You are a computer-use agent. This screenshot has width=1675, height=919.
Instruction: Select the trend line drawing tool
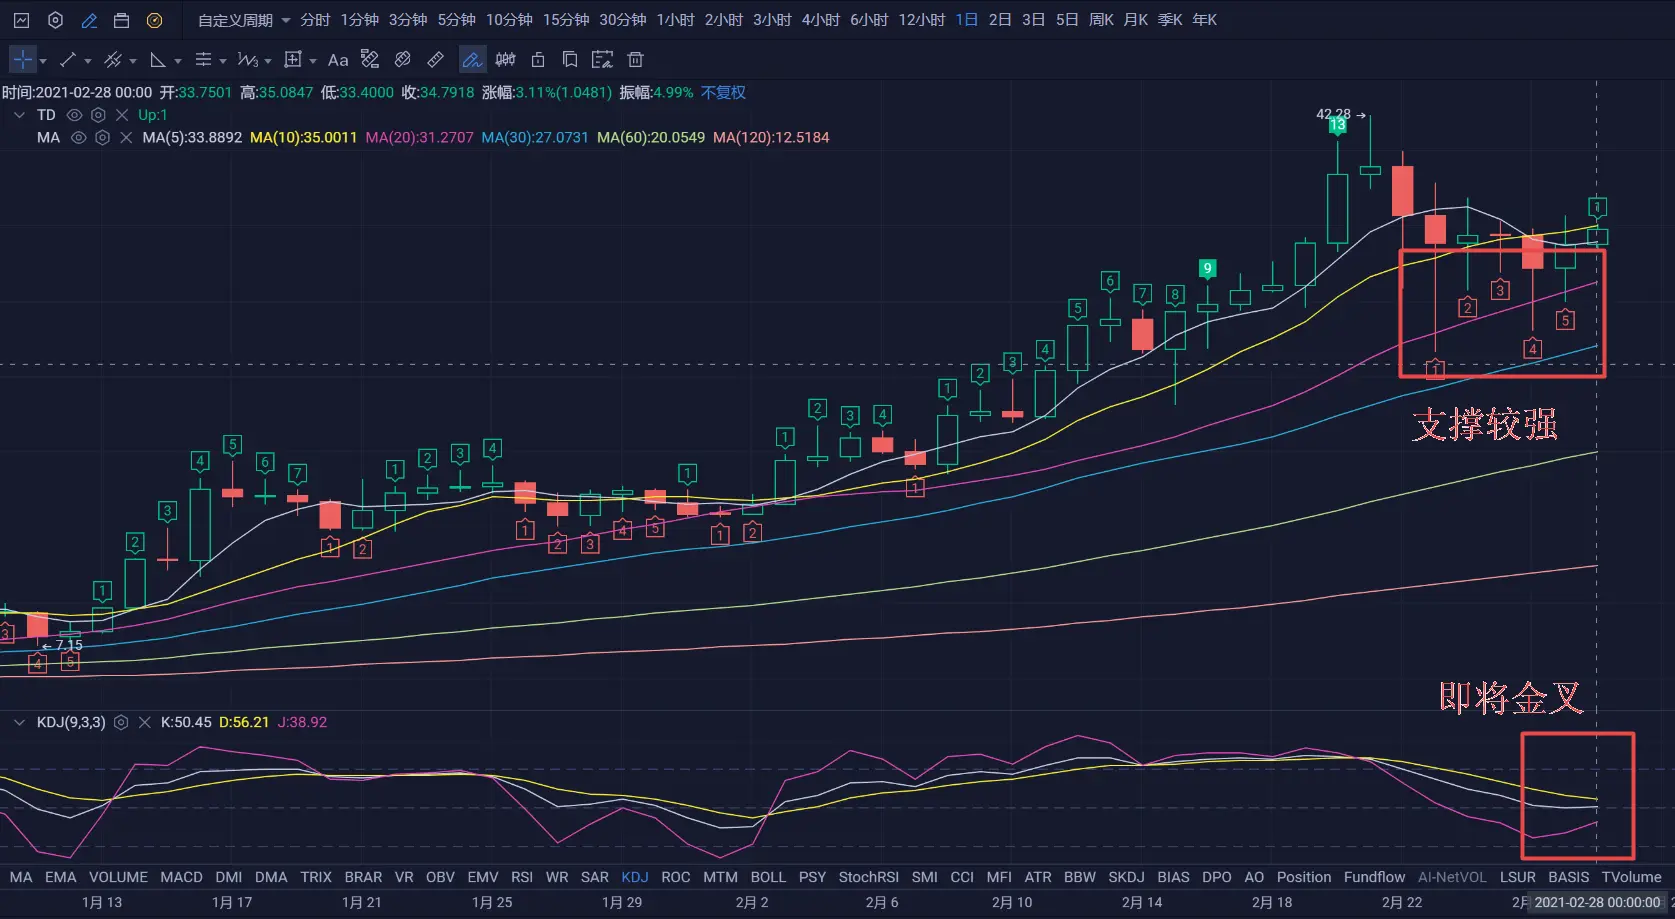pyautogui.click(x=68, y=60)
